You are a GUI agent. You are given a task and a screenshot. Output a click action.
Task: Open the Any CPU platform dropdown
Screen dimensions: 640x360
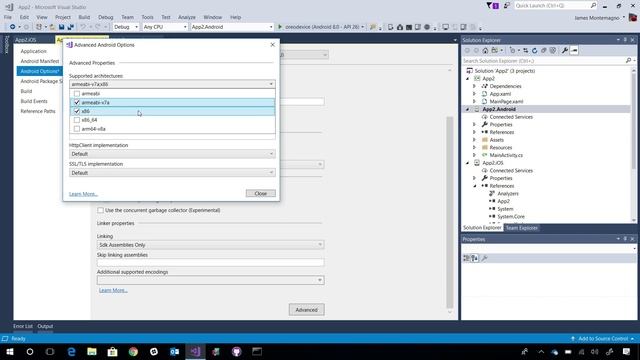pyautogui.click(x=165, y=27)
